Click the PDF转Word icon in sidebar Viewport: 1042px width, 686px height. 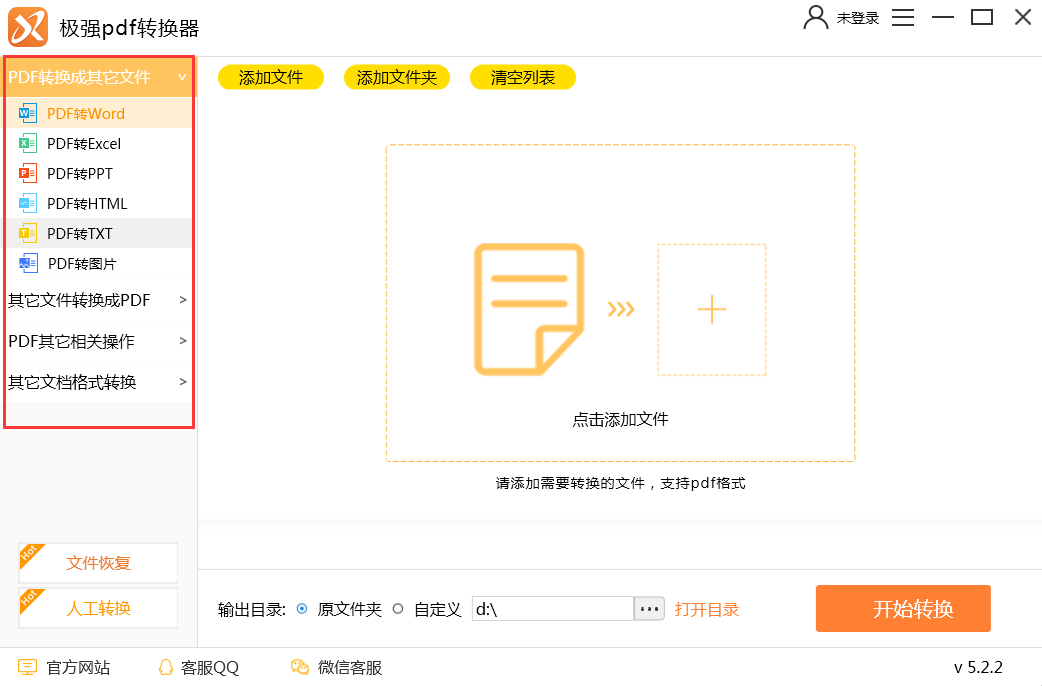point(28,113)
